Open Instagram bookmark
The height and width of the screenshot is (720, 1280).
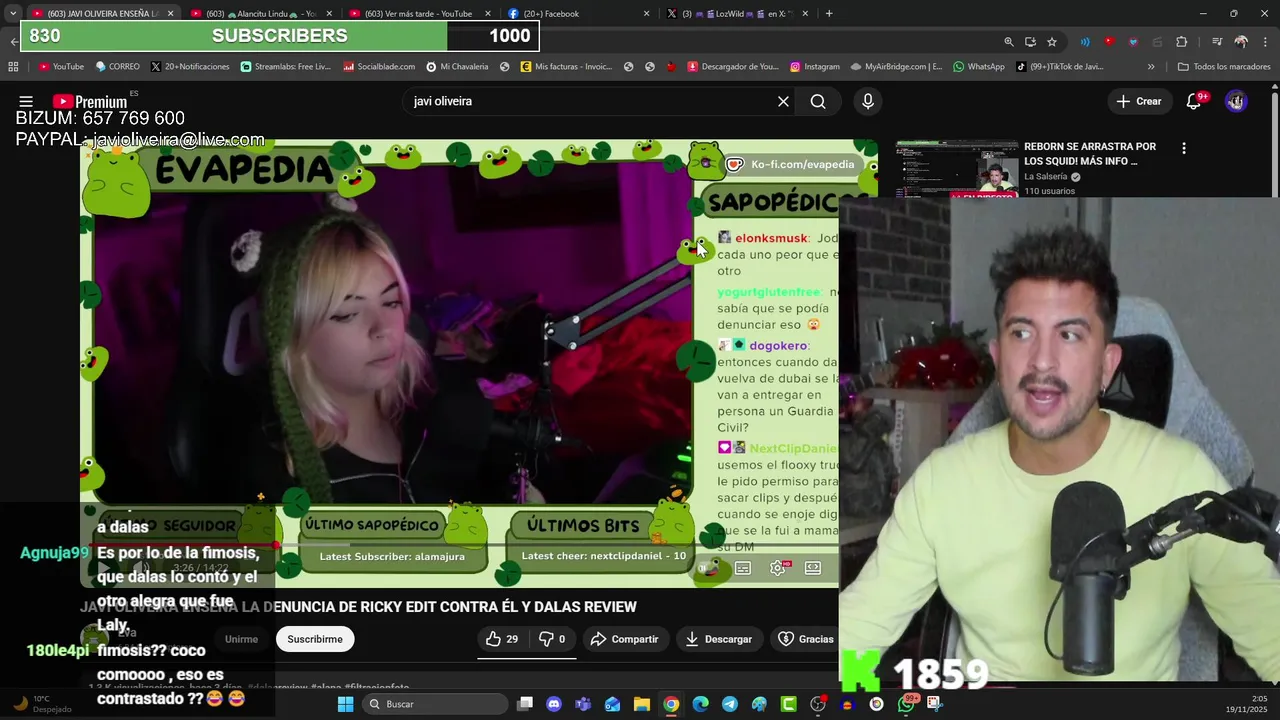pos(815,67)
